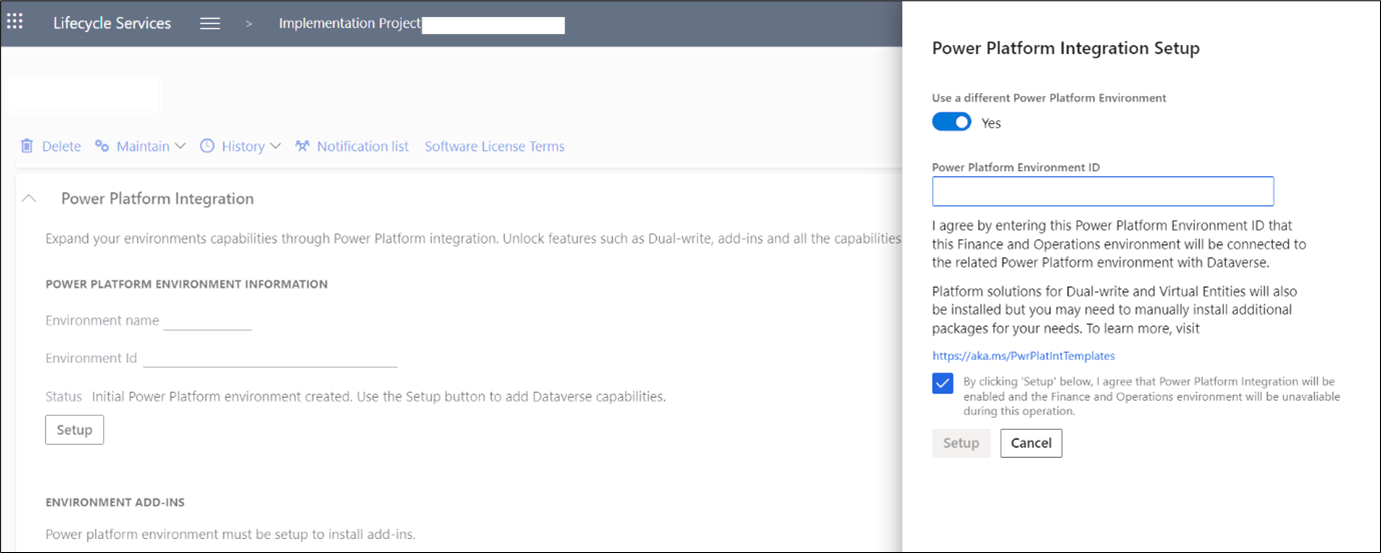Click the History clock icon
Image resolution: width=1381 pixels, height=553 pixels.
point(207,146)
